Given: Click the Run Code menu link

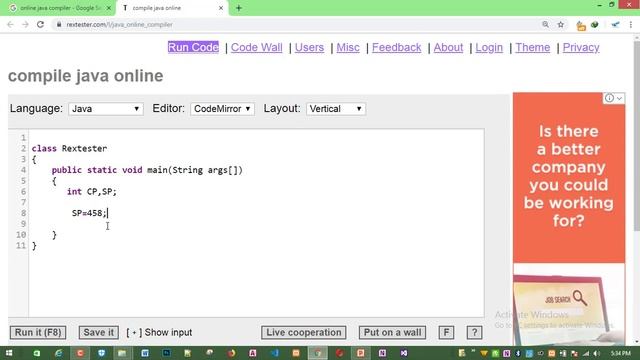Looking at the screenshot, I should pyautogui.click(x=193, y=47).
